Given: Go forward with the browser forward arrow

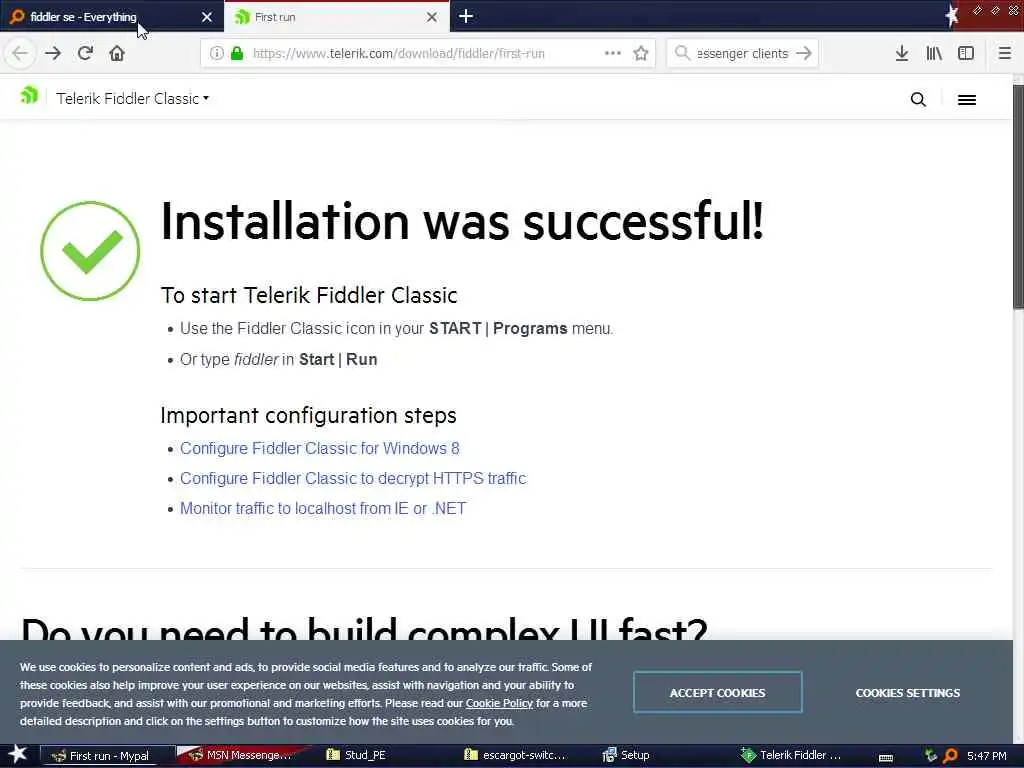Looking at the screenshot, I should tap(53, 54).
